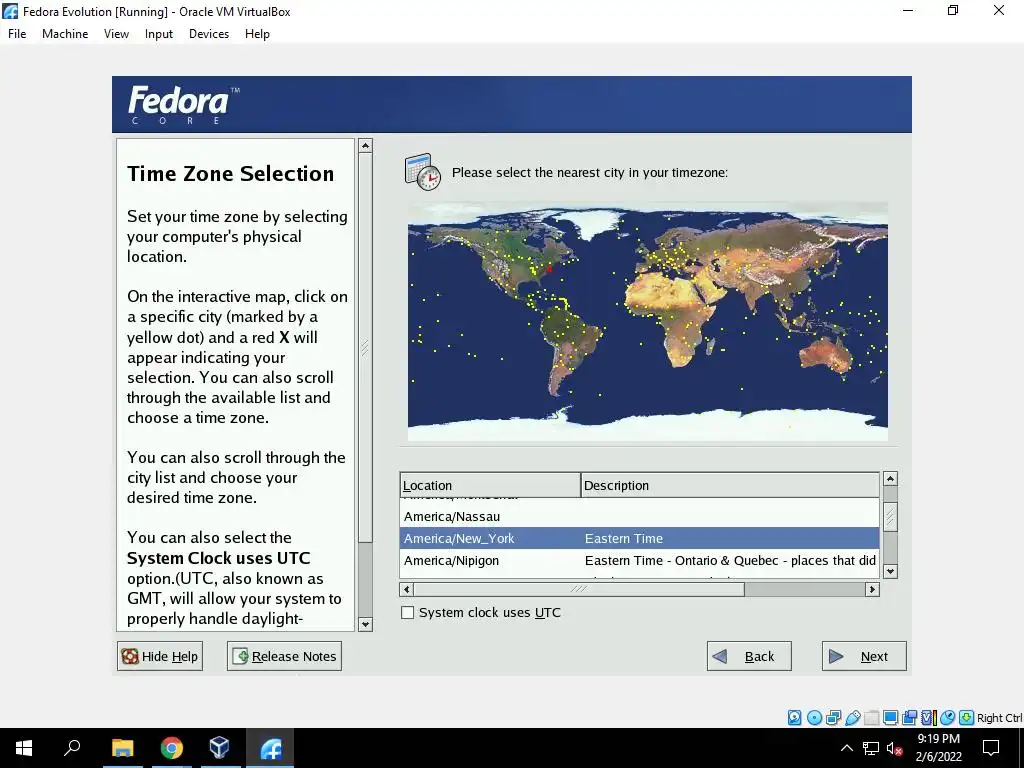Click the red X marker on the map
The width and height of the screenshot is (1024, 768).
549,268
